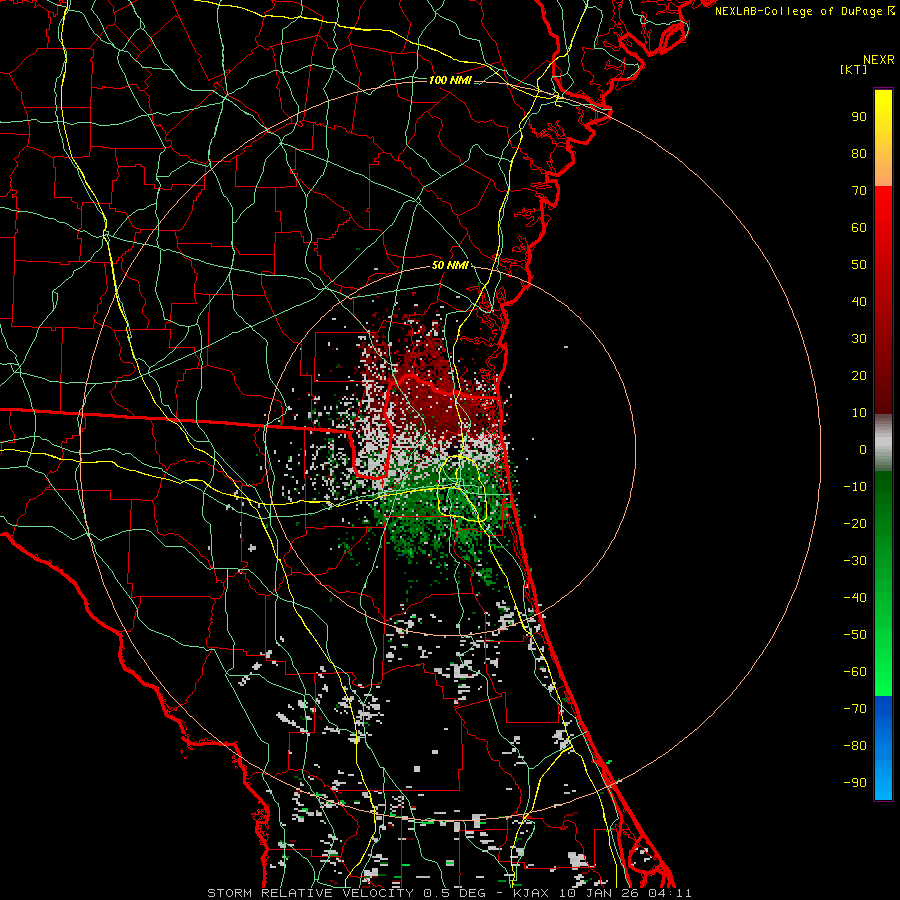Click the blue bottom segment of the color bar
The height and width of the screenshot is (900, 900).
pos(883,747)
